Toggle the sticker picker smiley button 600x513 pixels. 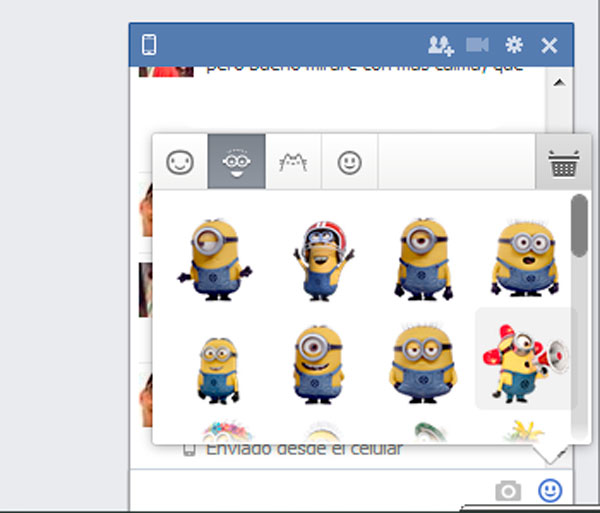coord(549,490)
